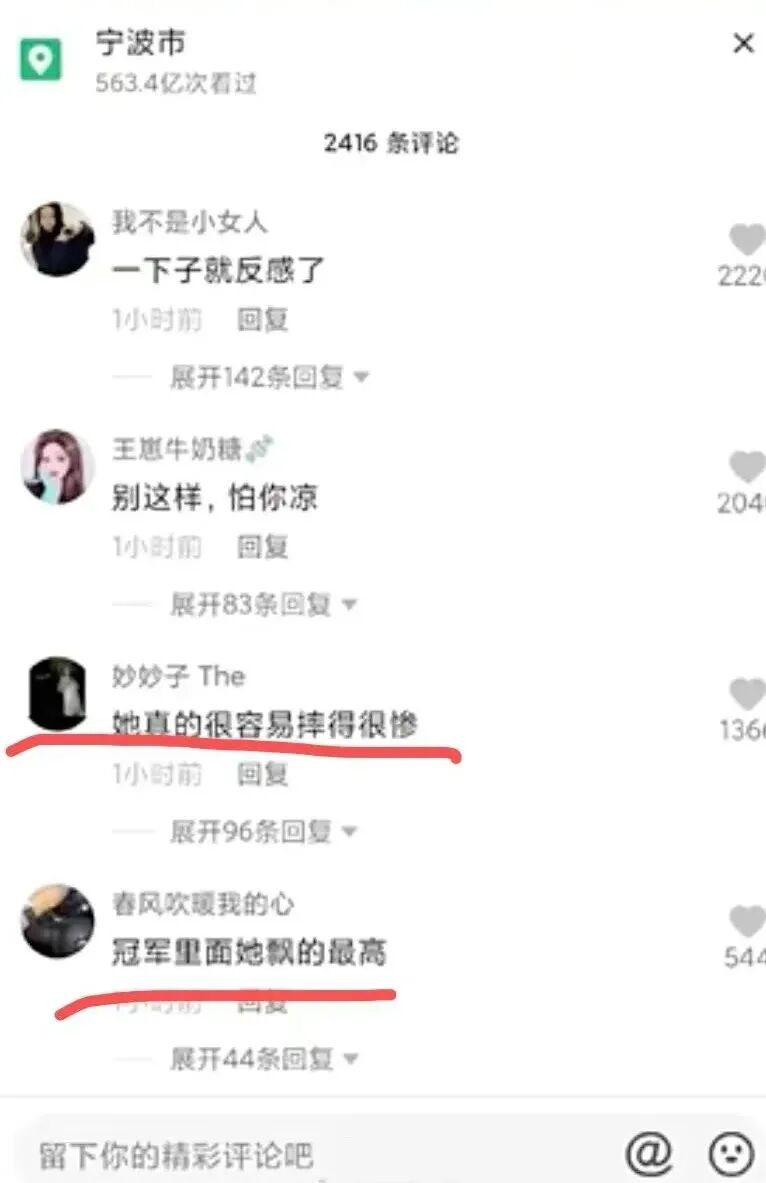Open avatar of 妙妙子 The
Viewport: 766px width, 1183px height.
(x=57, y=693)
